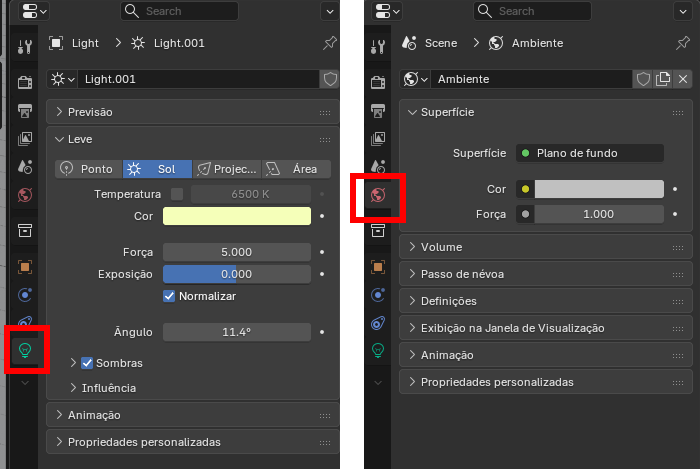Click Scene breadcrumb in Ambiente header
Viewport: 700px width, 469px height.
(x=441, y=43)
